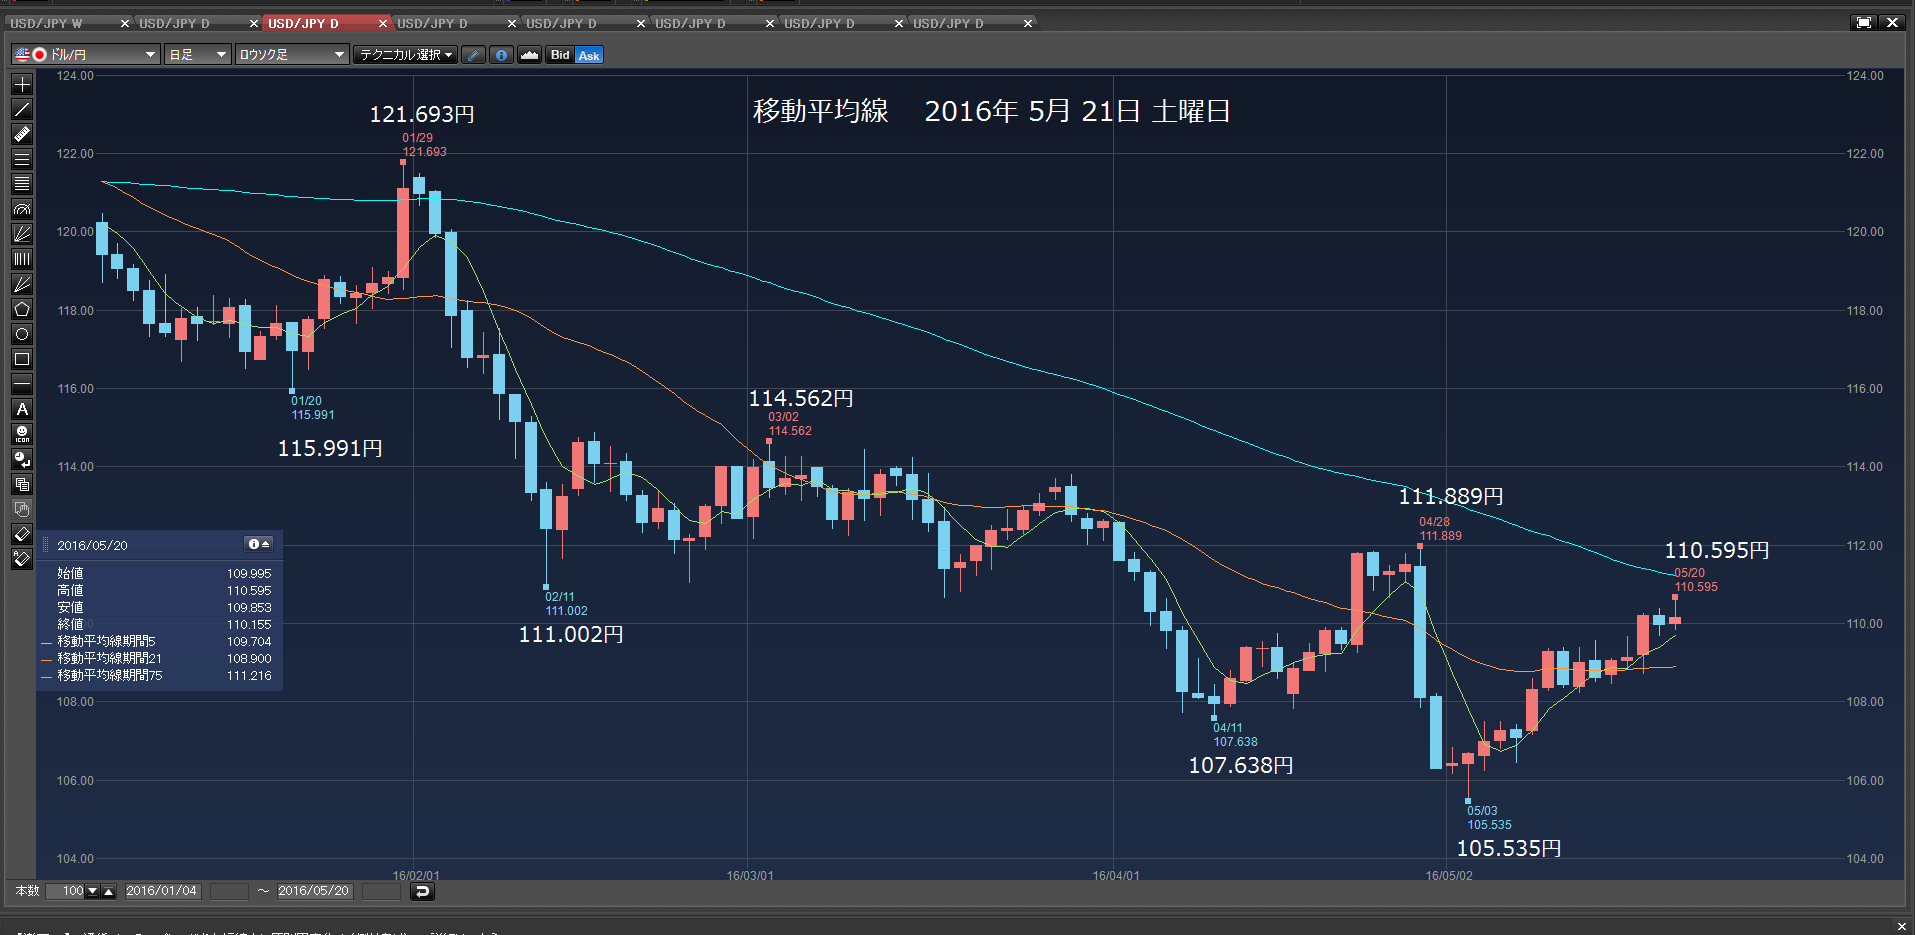Select the vertical lines time zone tool
1915x935 pixels.
[22, 259]
